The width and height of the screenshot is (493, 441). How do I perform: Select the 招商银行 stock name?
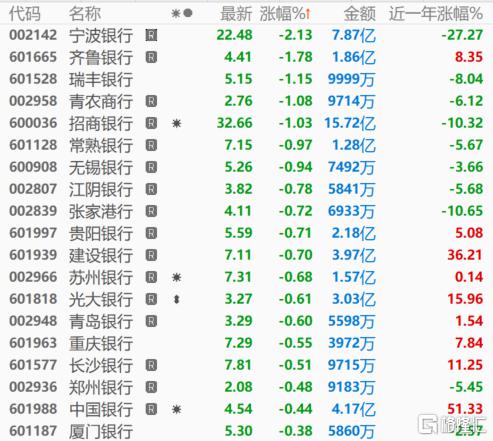pos(101,123)
